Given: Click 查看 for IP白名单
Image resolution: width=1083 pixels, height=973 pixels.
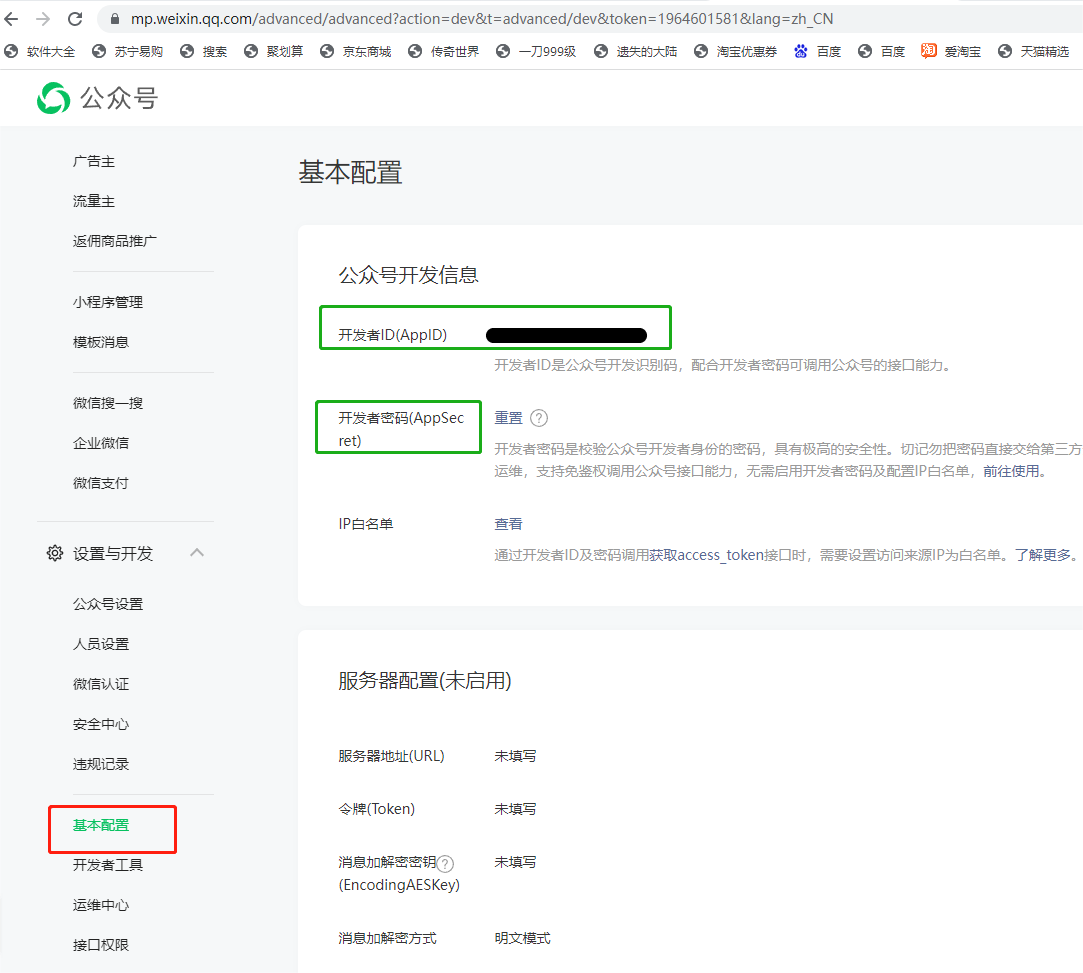Looking at the screenshot, I should pyautogui.click(x=508, y=524).
